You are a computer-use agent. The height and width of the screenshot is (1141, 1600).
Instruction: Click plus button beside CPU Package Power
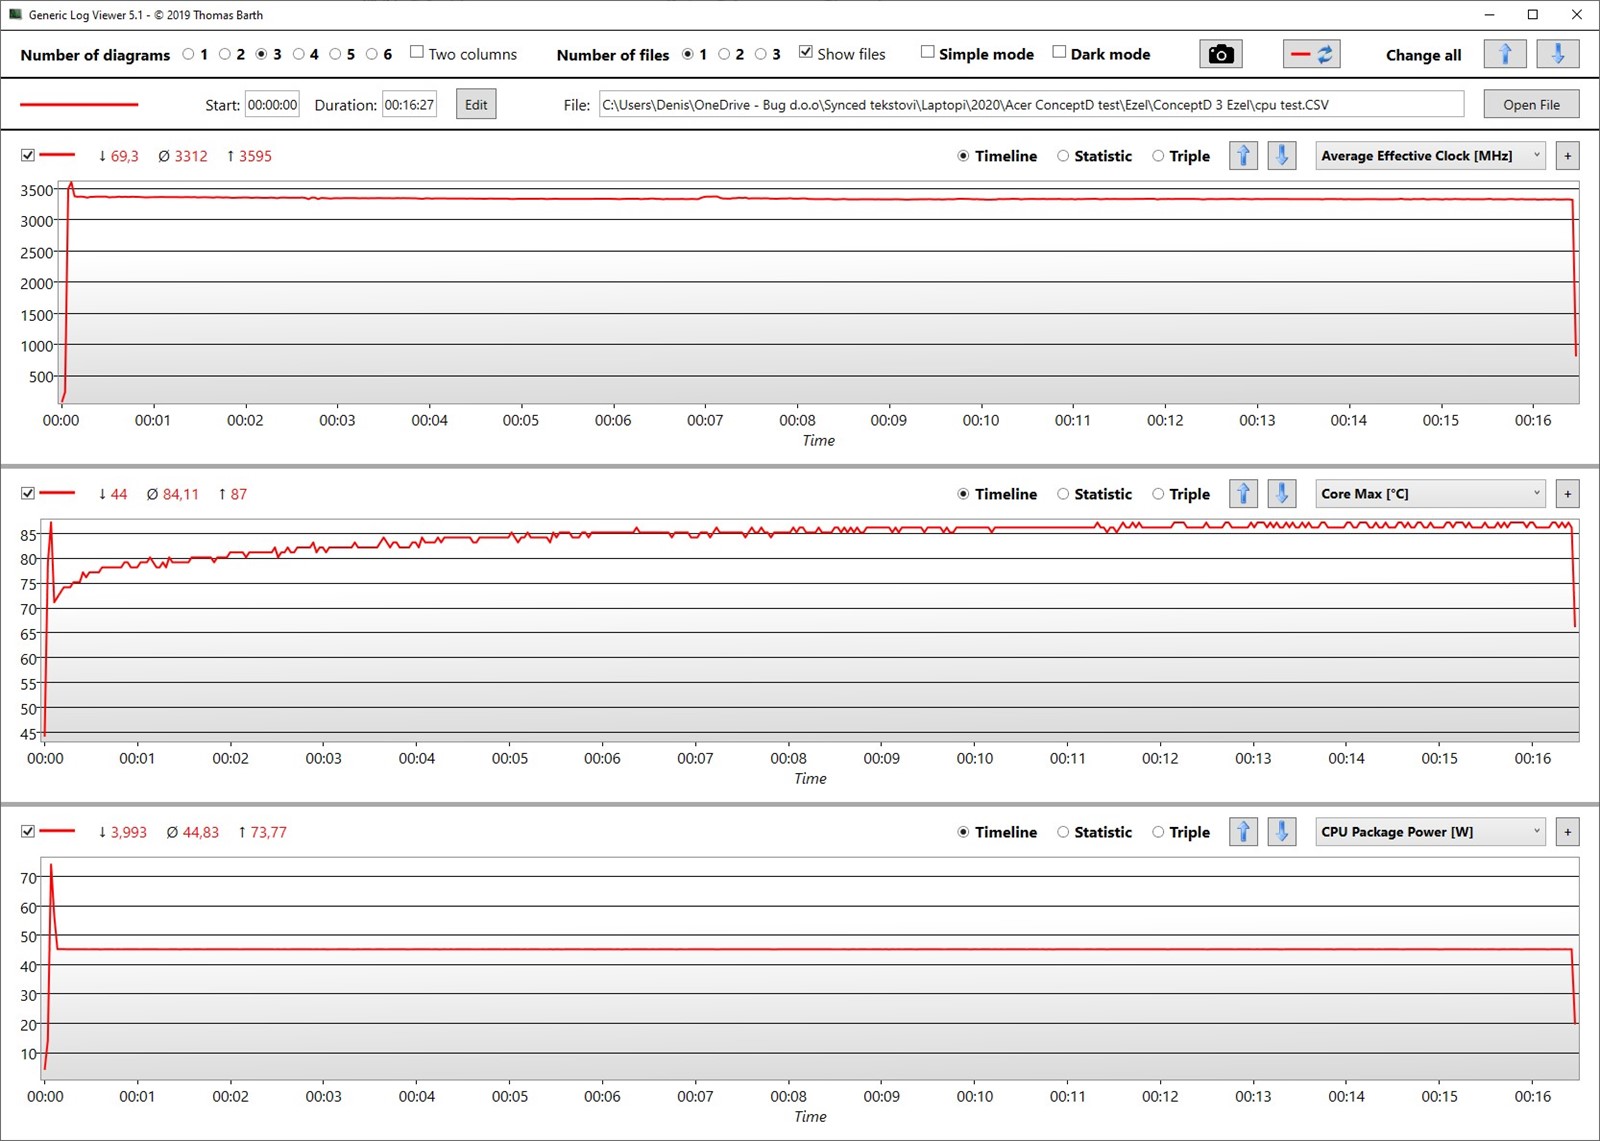pos(1567,832)
